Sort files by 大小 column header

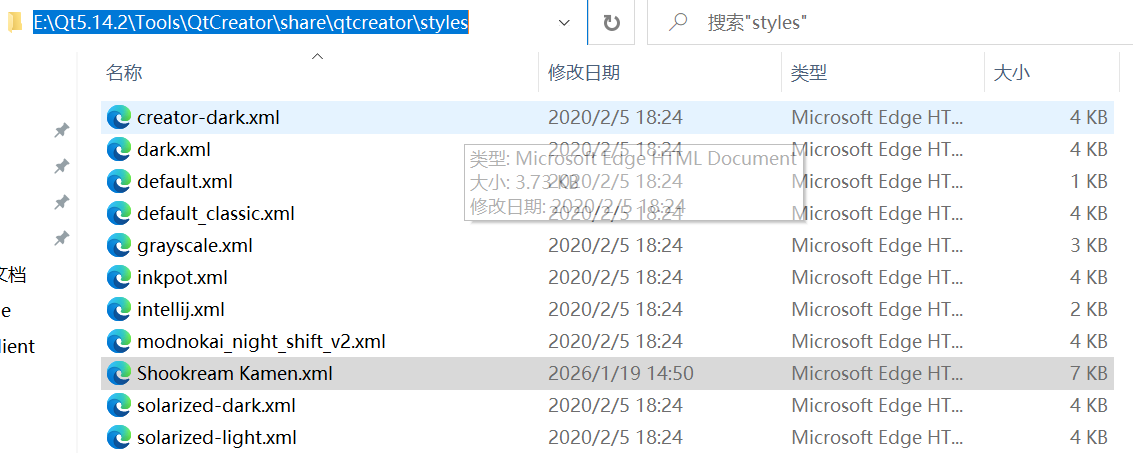click(x=1012, y=72)
